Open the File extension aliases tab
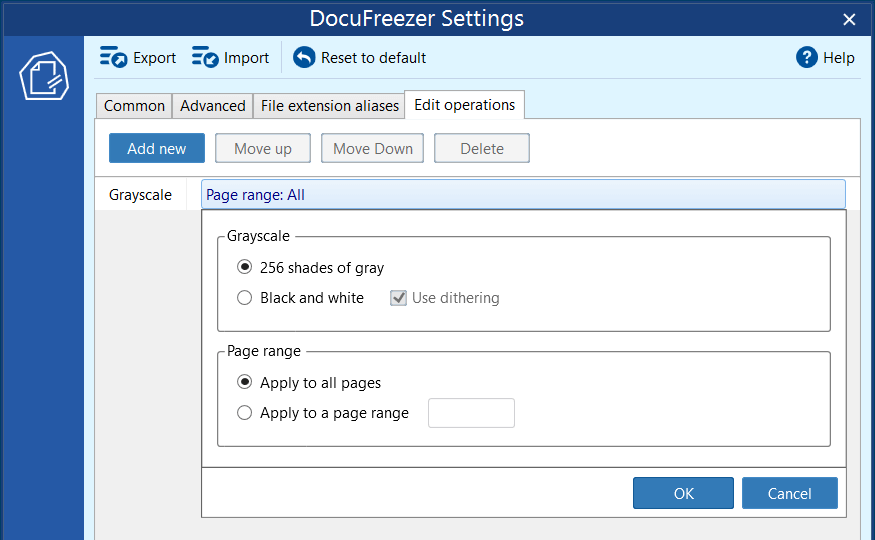This screenshot has height=540, width=875. click(x=329, y=106)
